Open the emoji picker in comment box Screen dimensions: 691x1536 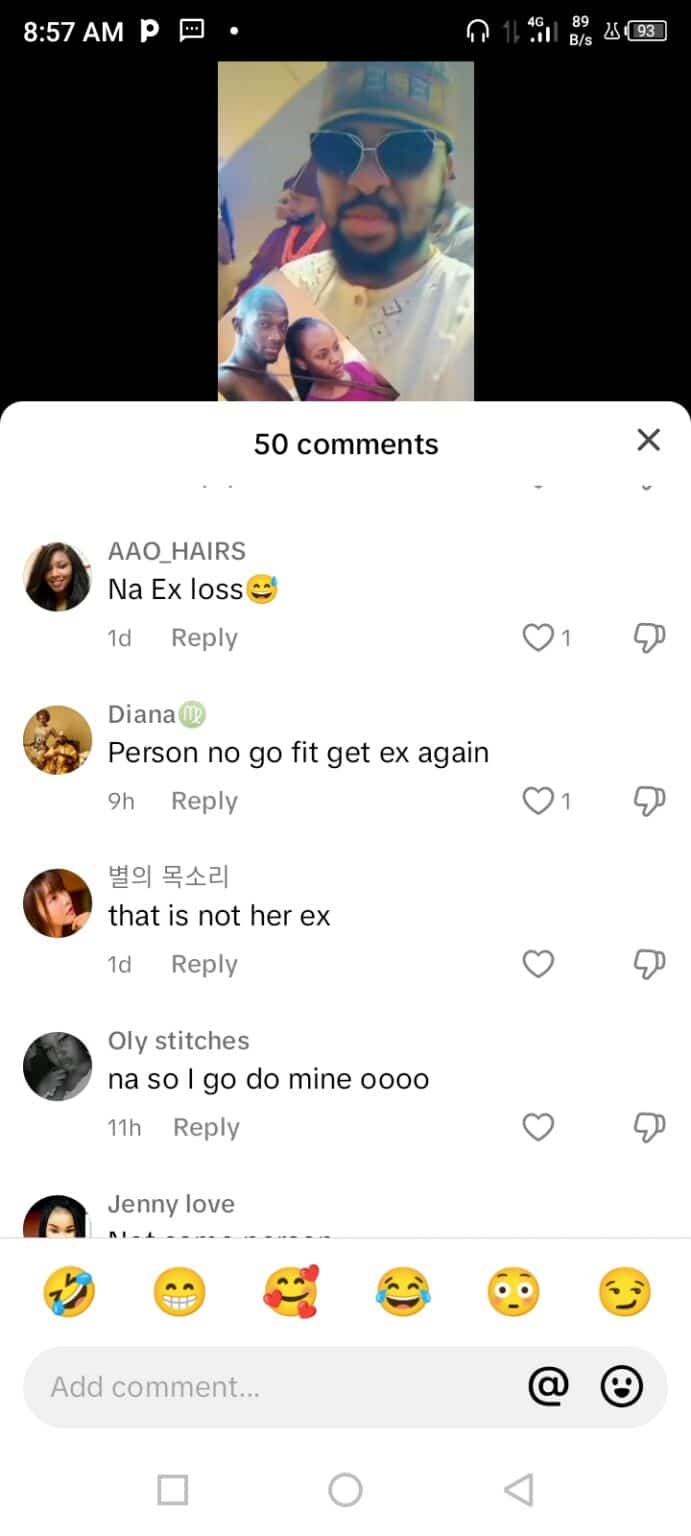621,1386
